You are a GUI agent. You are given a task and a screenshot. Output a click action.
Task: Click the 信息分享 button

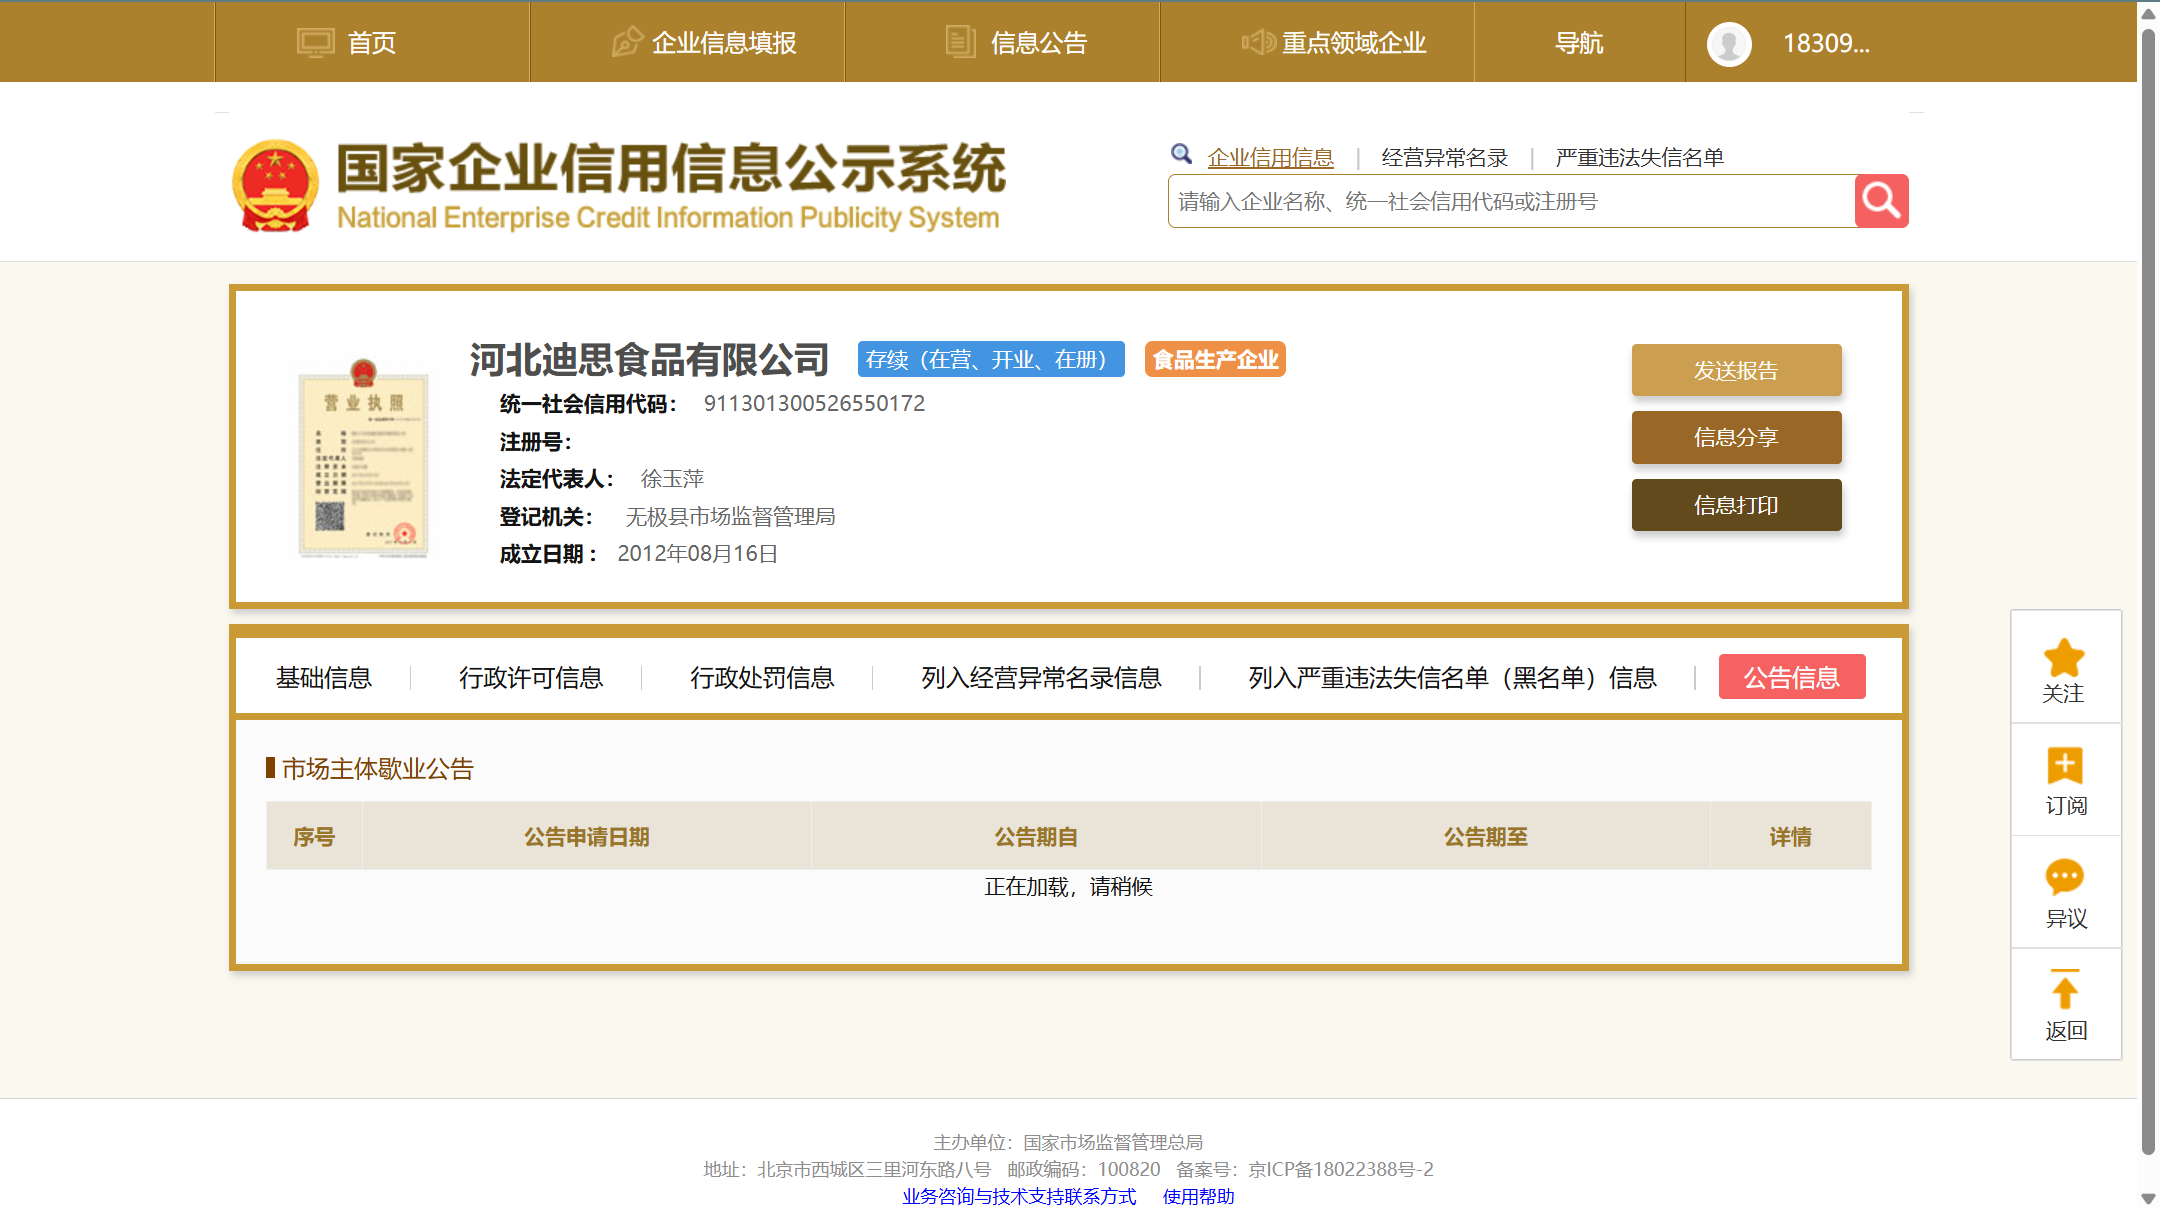[x=1736, y=437]
